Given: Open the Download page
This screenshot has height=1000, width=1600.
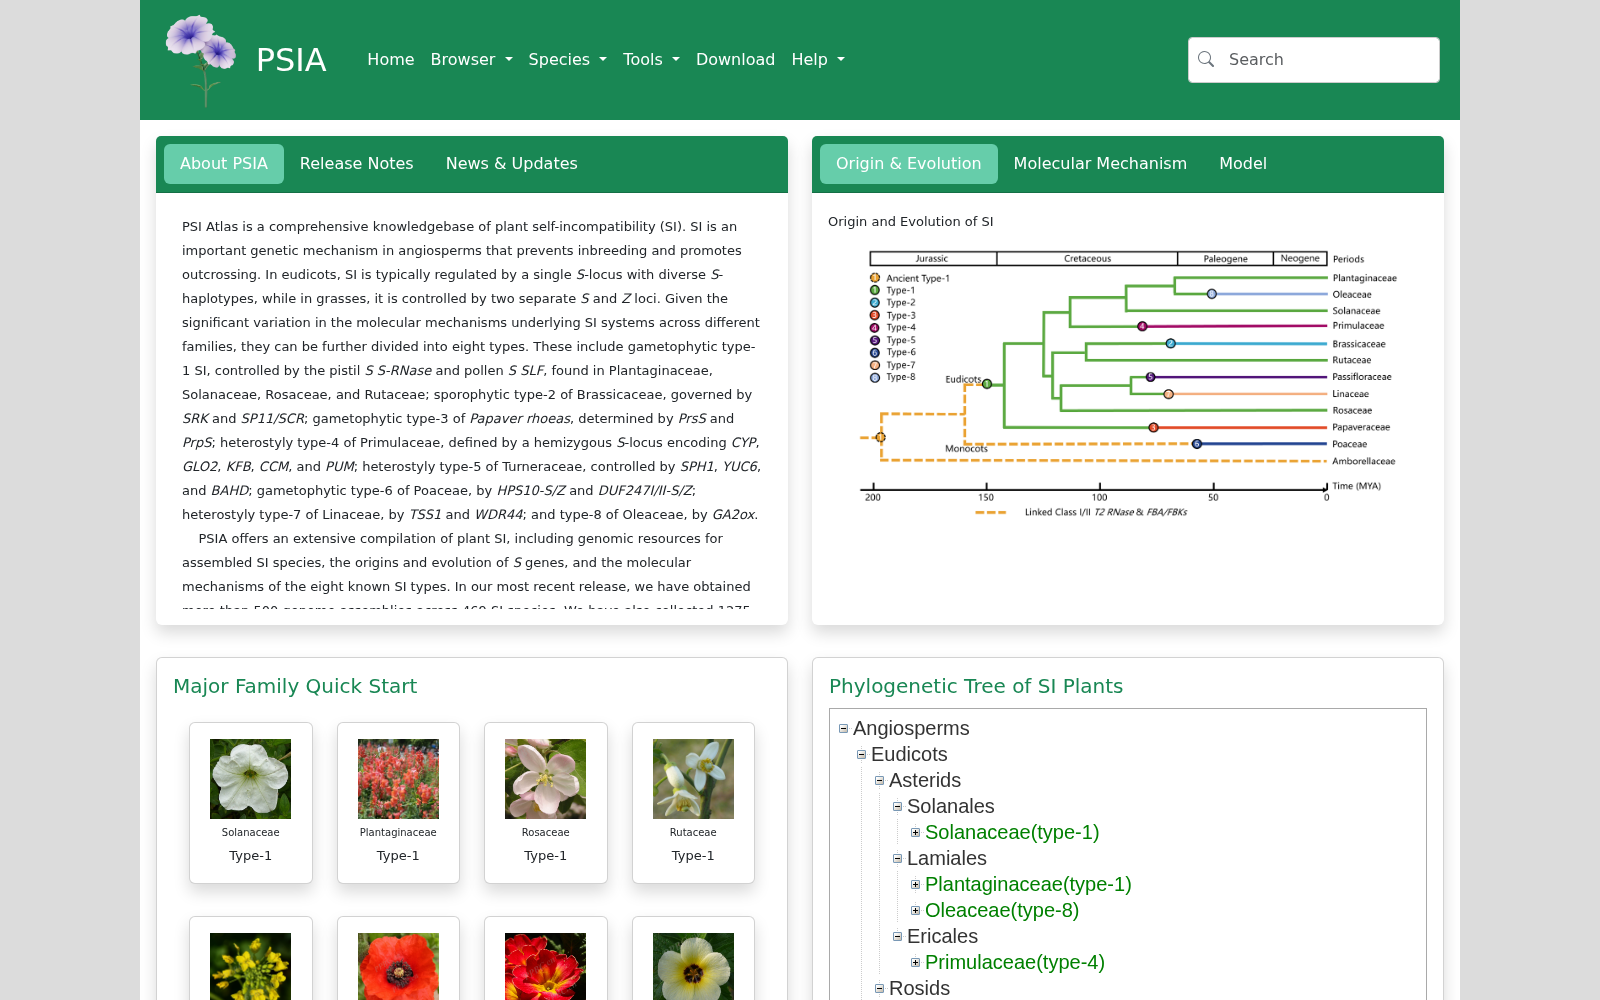Looking at the screenshot, I should 735,60.
